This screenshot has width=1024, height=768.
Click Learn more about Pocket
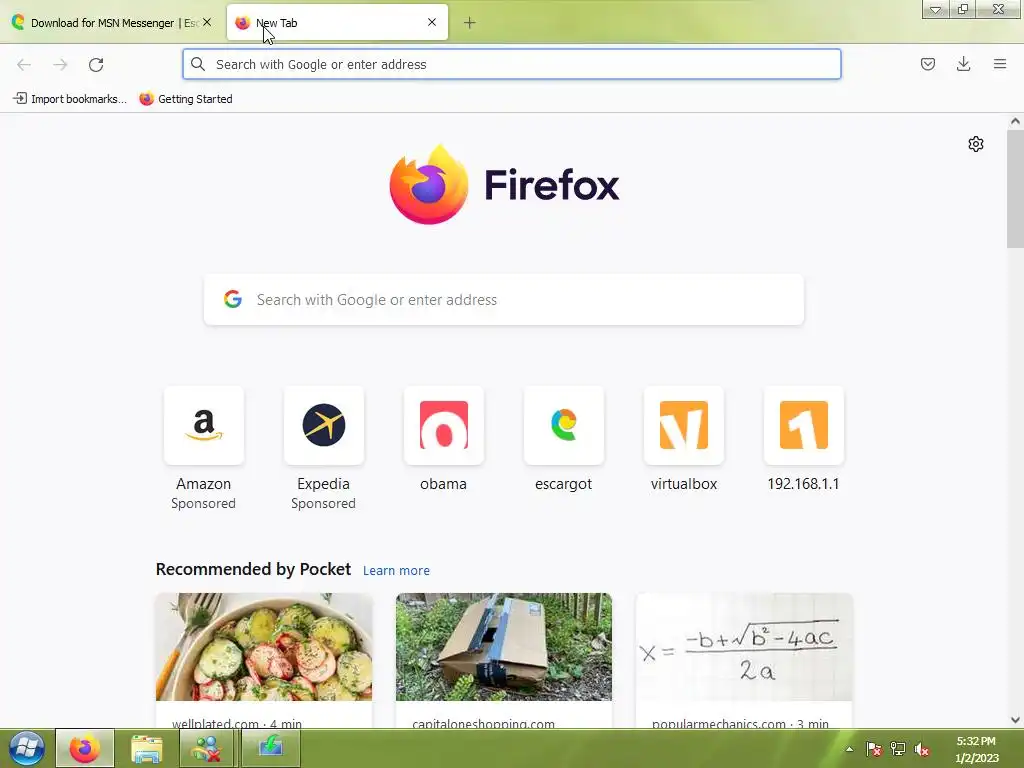(396, 571)
